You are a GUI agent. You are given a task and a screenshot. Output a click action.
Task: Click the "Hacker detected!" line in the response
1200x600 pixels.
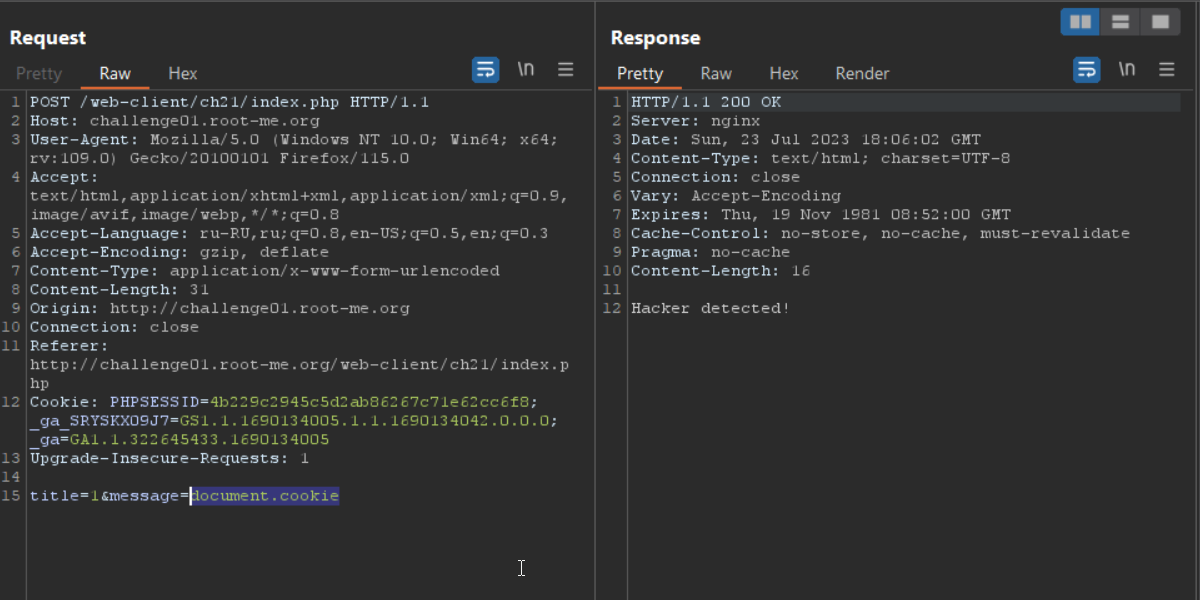(x=710, y=308)
